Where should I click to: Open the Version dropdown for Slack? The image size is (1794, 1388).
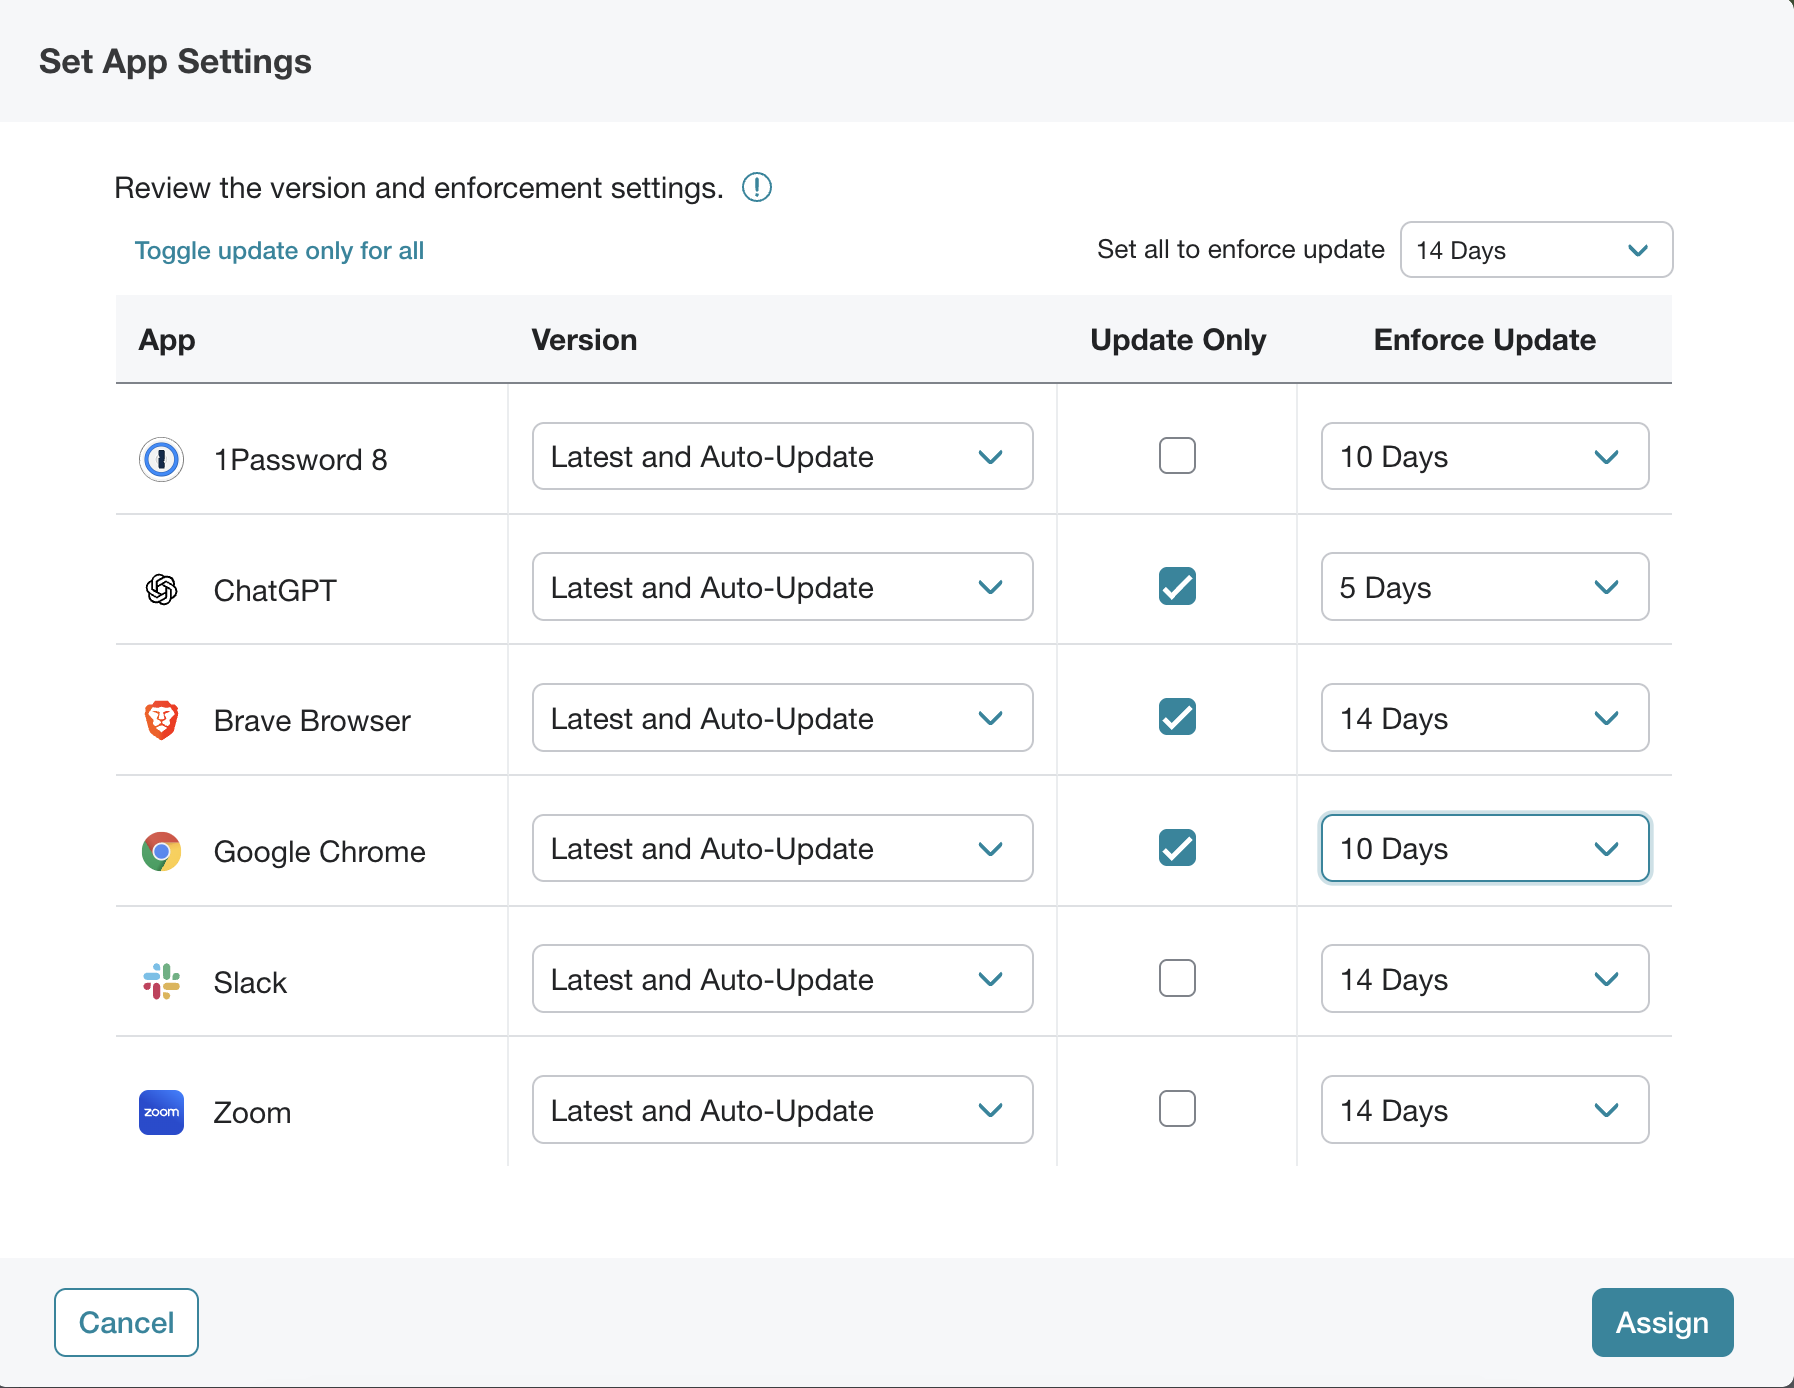click(783, 979)
